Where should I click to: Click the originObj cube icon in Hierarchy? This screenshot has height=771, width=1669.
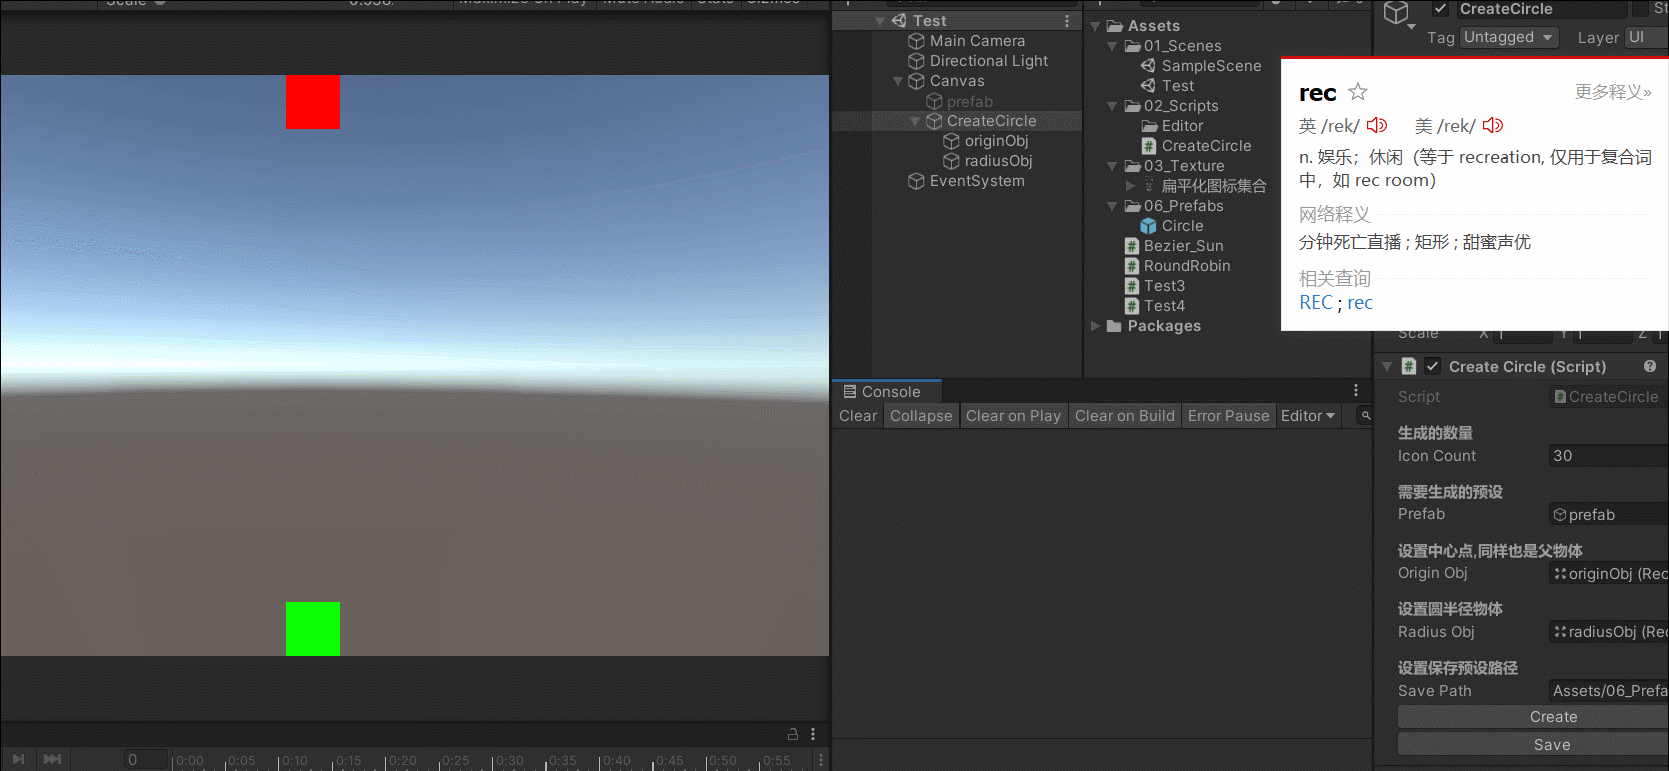[951, 141]
